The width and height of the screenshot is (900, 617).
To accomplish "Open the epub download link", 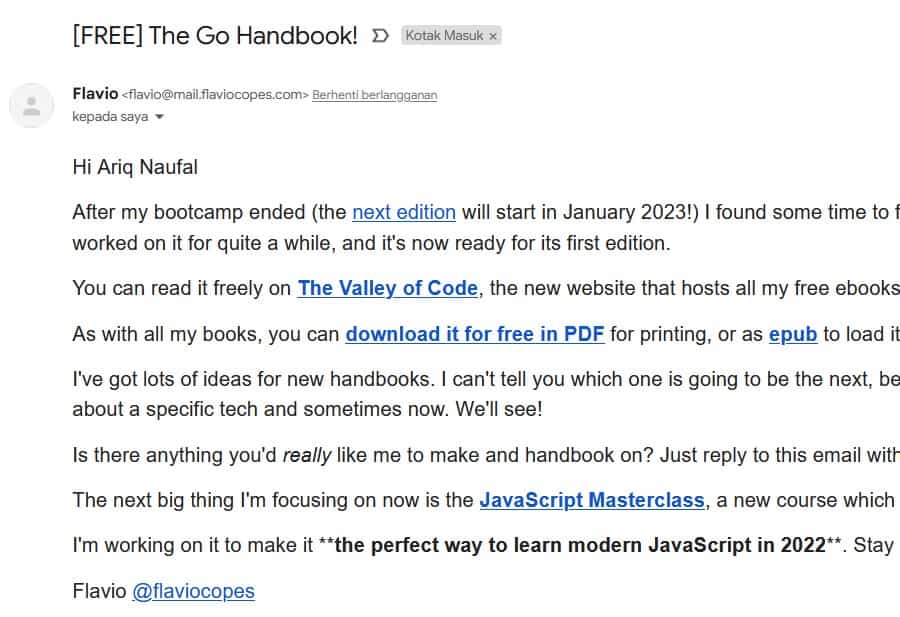I will pyautogui.click(x=793, y=334).
